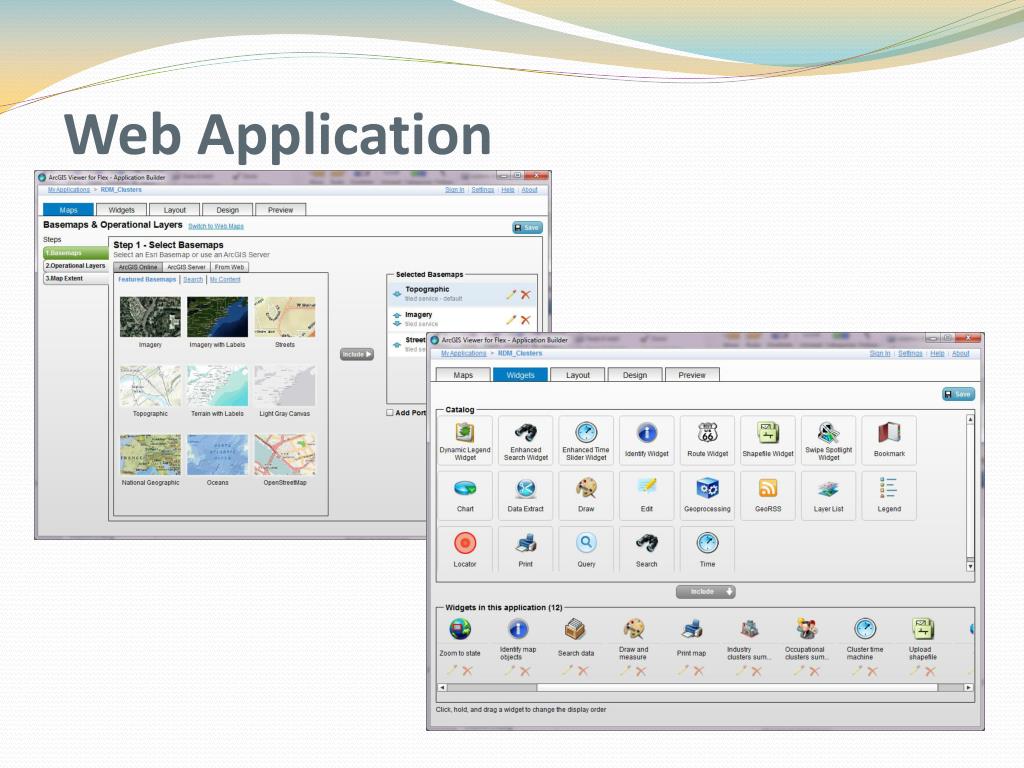
Task: Click Save in the Widgets window
Action: click(x=958, y=394)
